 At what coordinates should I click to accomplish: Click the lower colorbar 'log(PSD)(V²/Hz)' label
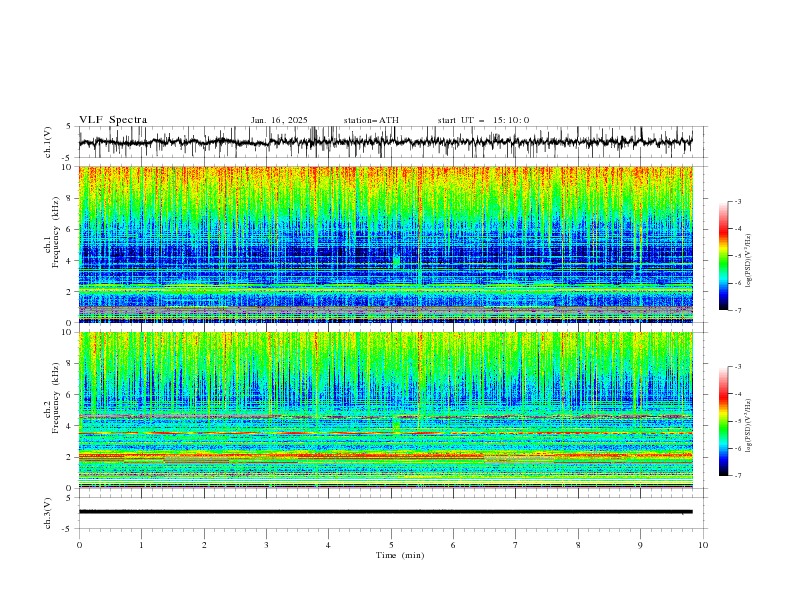[749, 426]
